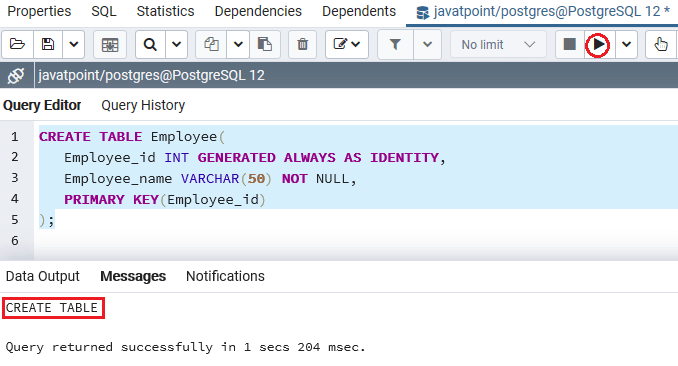678x366 pixels.
Task: Click the Open File folder icon
Action: [x=17, y=44]
